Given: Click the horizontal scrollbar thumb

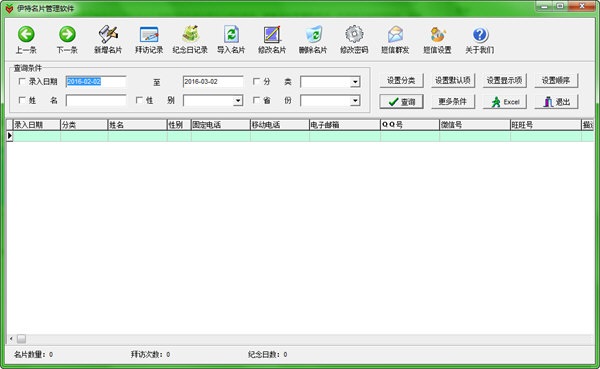Looking at the screenshot, I should click(x=21, y=339).
